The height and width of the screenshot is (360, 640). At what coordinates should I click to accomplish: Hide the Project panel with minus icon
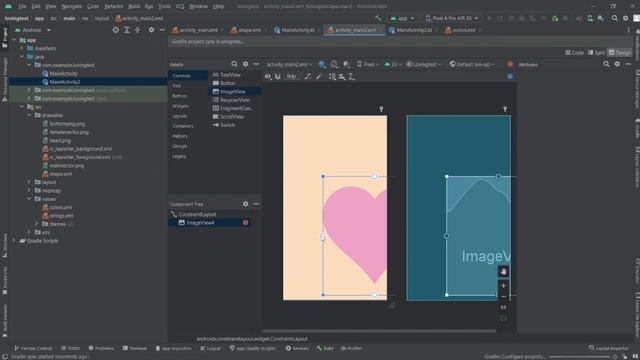coord(162,30)
